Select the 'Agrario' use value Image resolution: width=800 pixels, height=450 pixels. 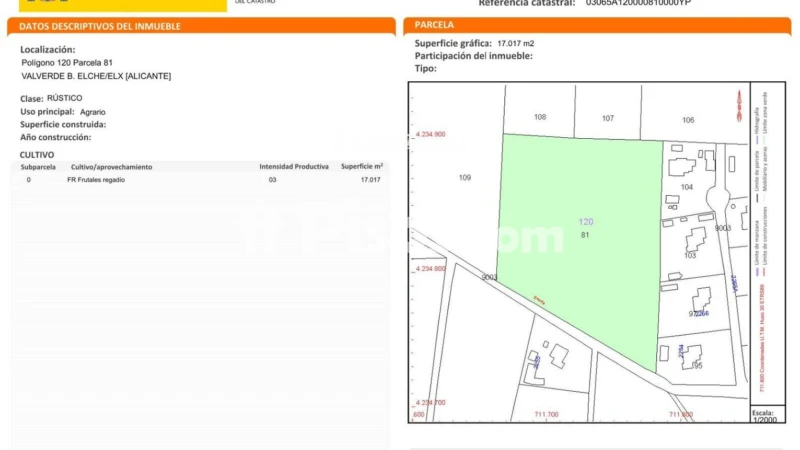pos(93,112)
